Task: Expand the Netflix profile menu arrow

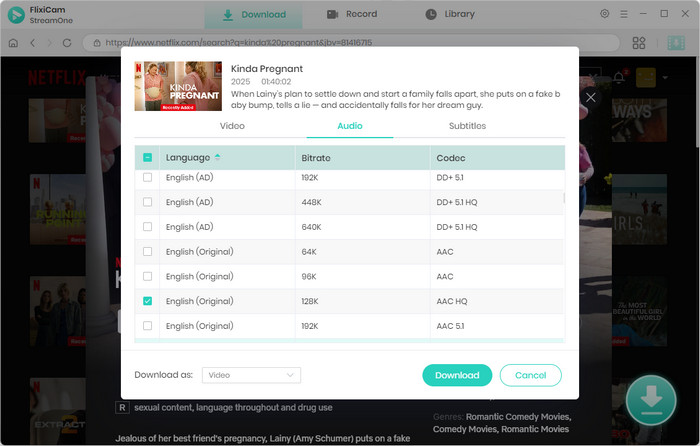Action: (x=665, y=78)
